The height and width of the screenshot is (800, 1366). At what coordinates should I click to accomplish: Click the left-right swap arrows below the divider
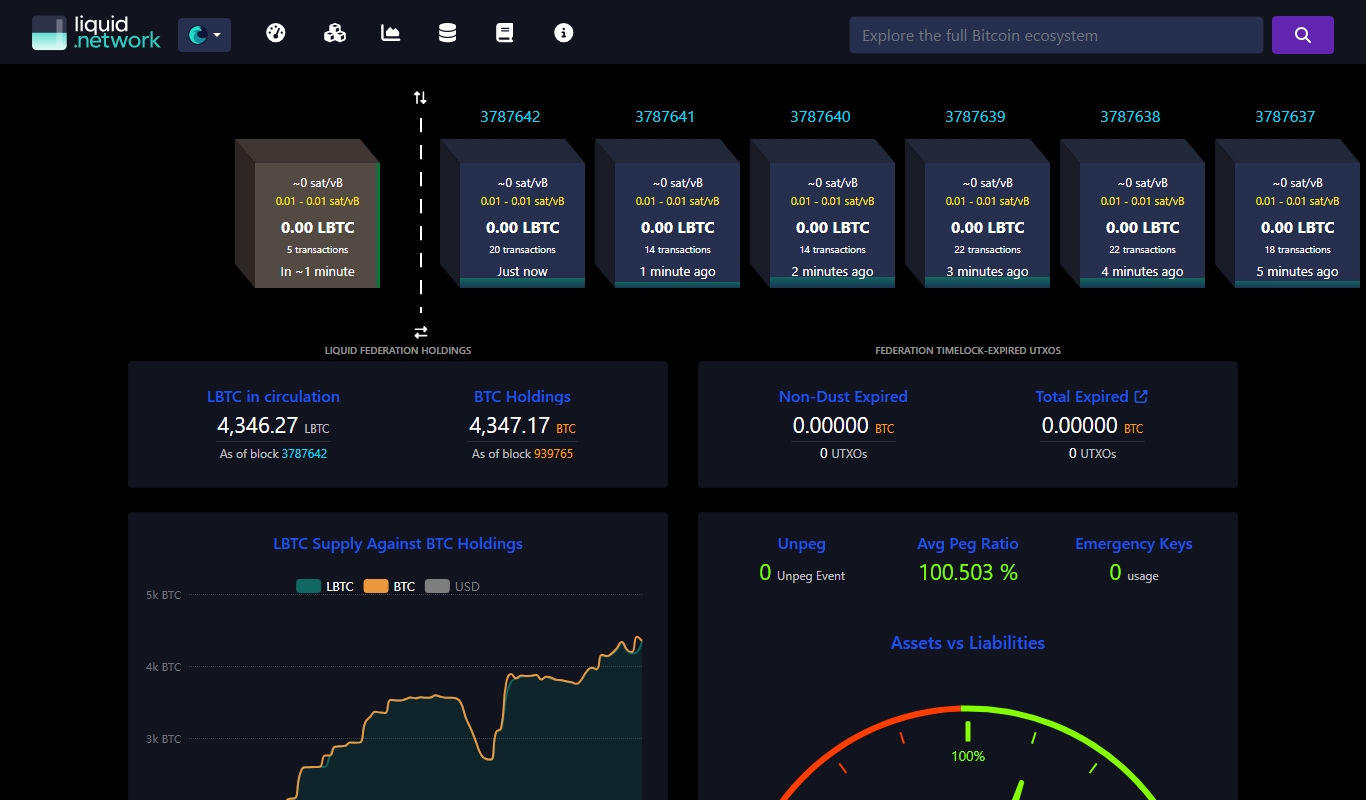[x=421, y=332]
